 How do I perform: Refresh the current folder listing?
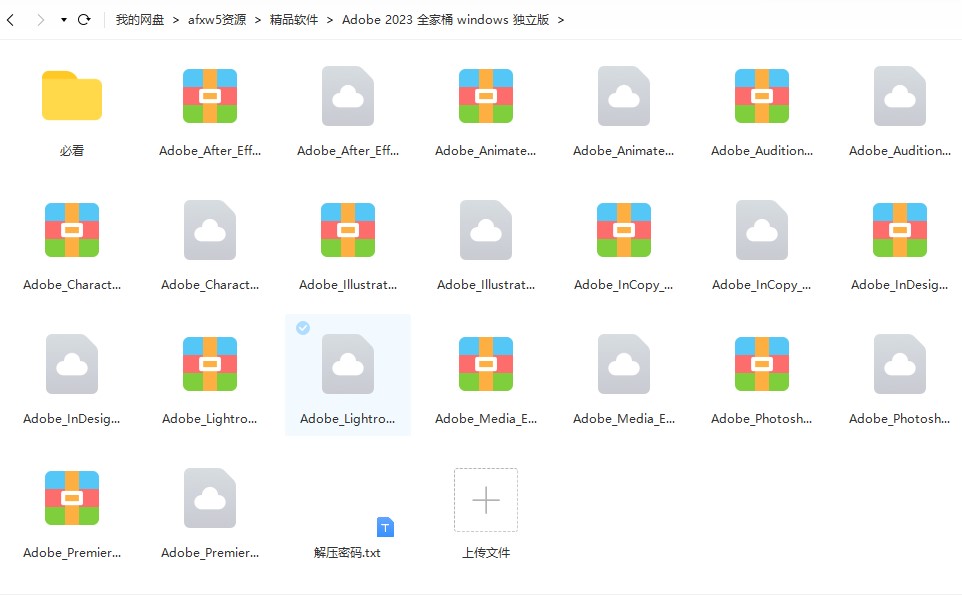coord(85,20)
